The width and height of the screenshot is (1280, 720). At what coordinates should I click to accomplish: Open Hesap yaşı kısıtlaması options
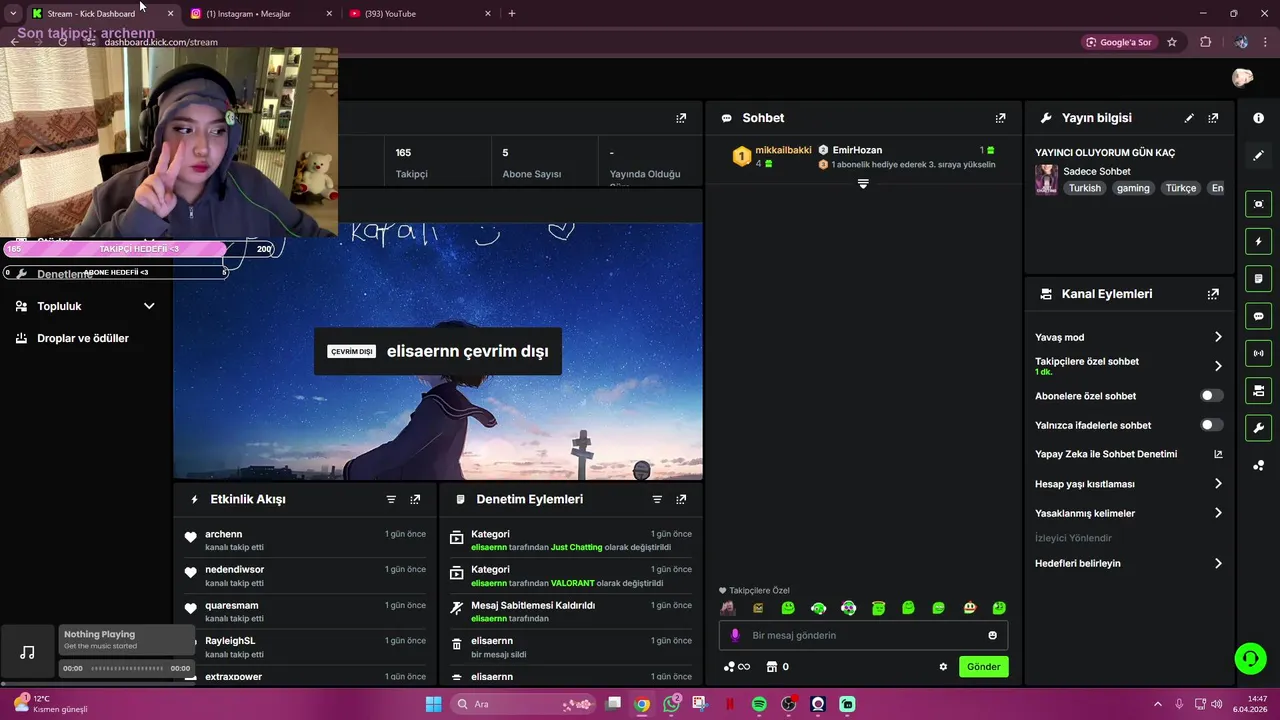point(1129,484)
